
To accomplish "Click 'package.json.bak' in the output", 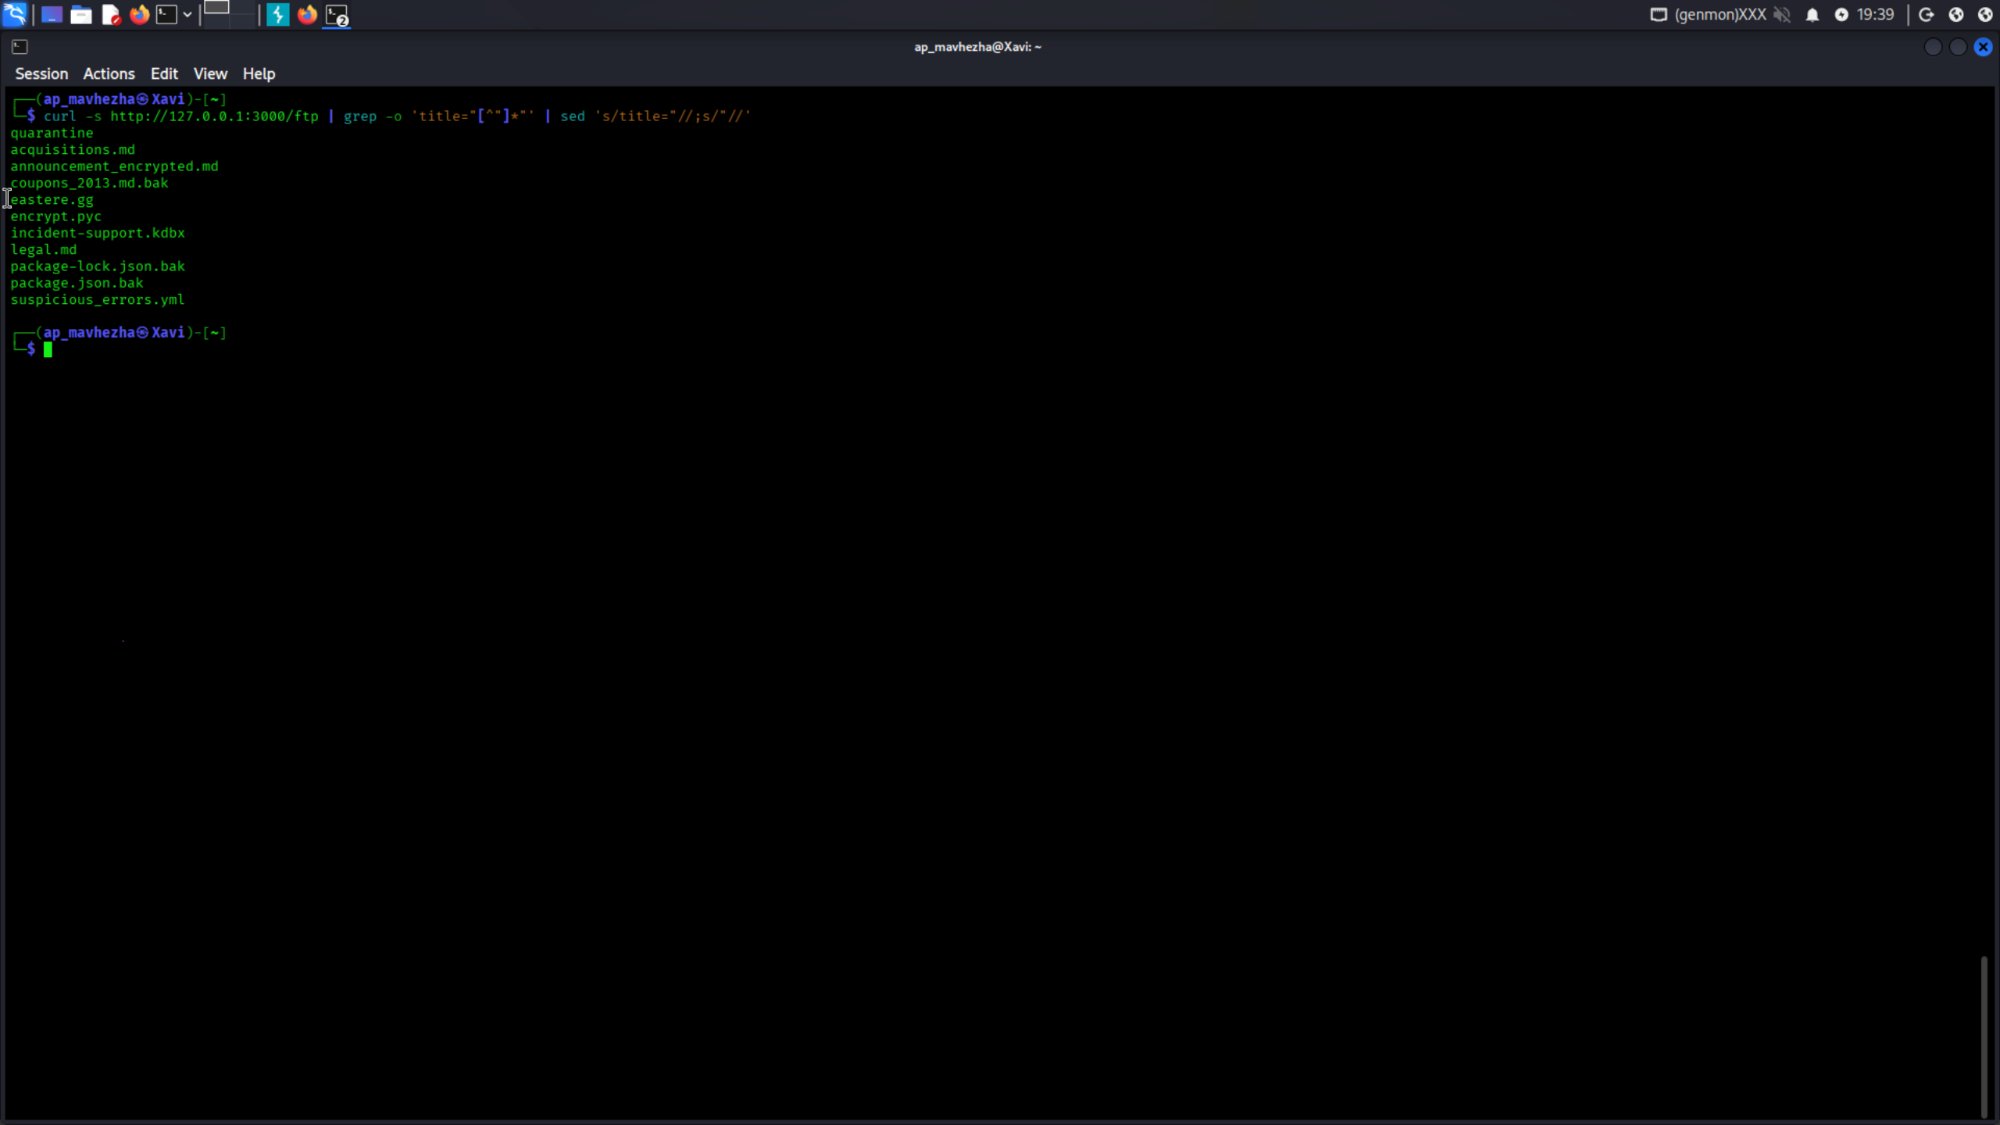I will [77, 283].
